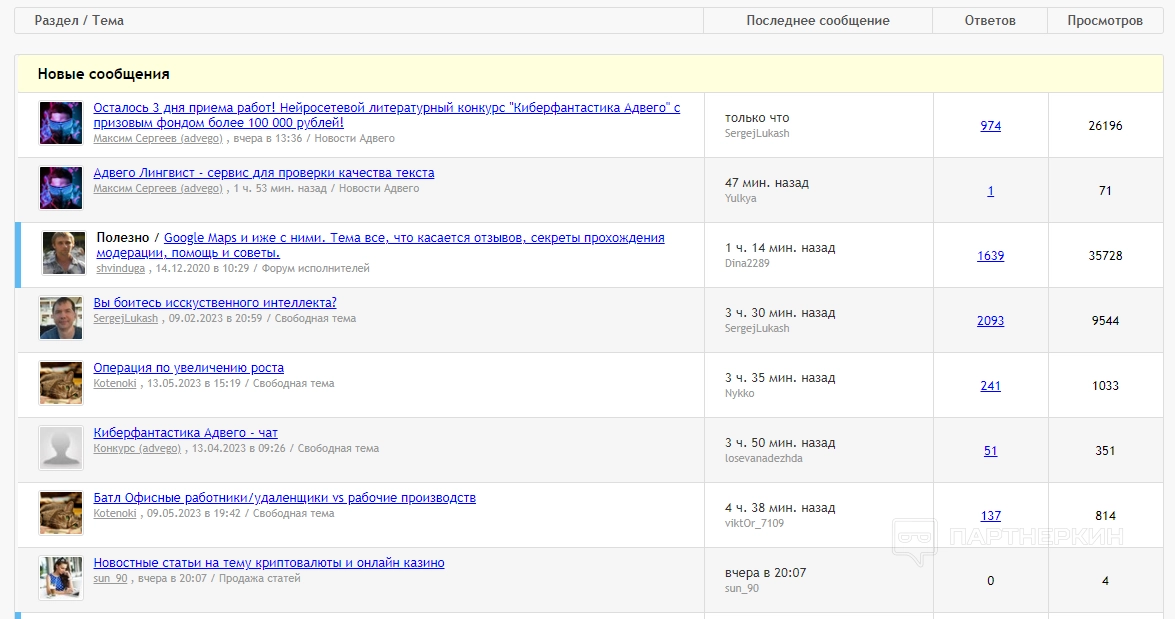This screenshot has height=619, width=1175.
Task: Click the Просмотров column header
Action: tap(1104, 21)
